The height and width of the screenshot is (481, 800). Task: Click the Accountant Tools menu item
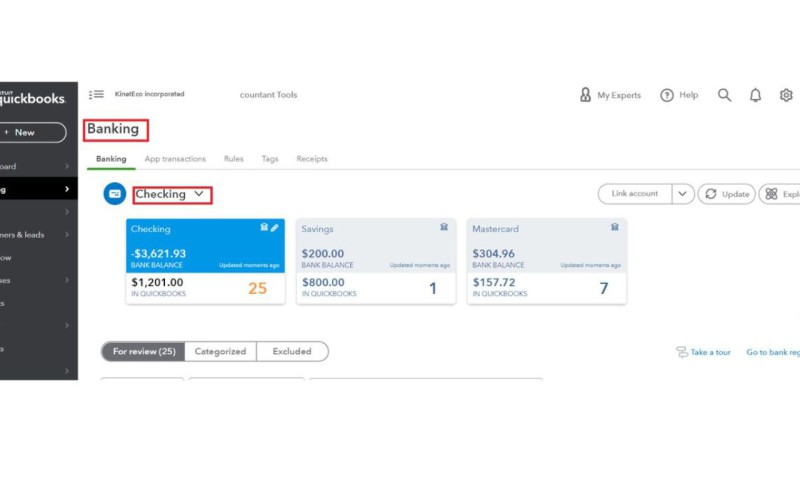pos(268,95)
